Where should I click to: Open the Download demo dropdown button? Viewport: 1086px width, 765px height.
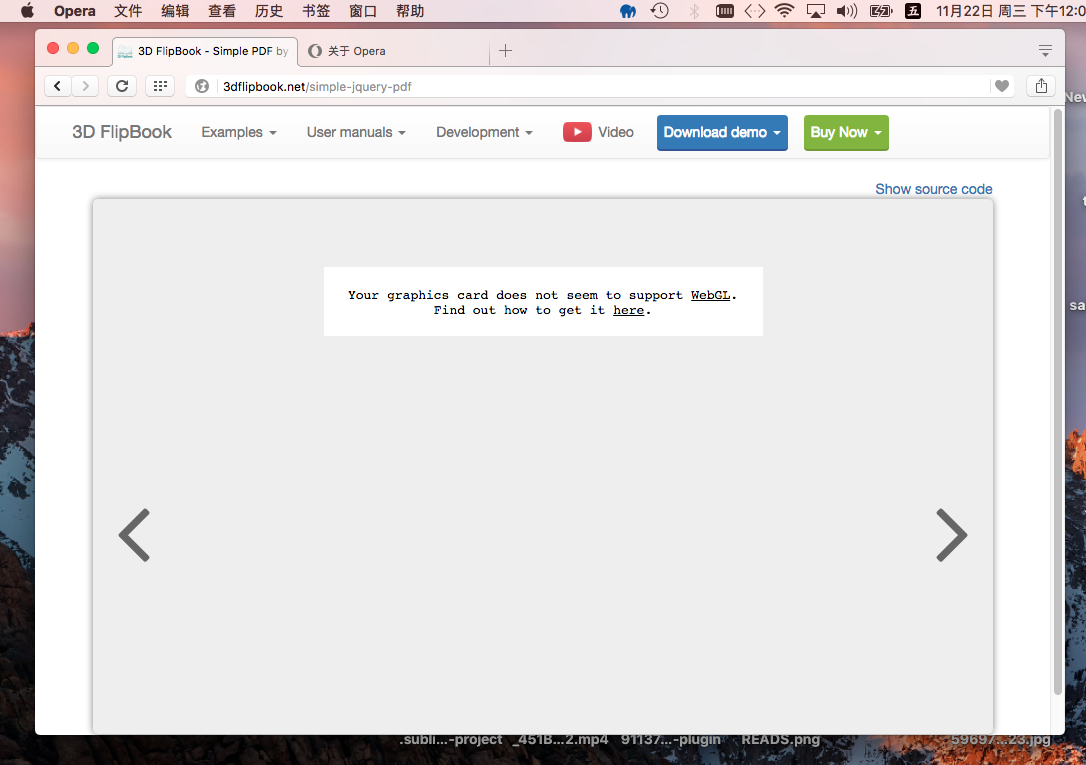click(722, 132)
